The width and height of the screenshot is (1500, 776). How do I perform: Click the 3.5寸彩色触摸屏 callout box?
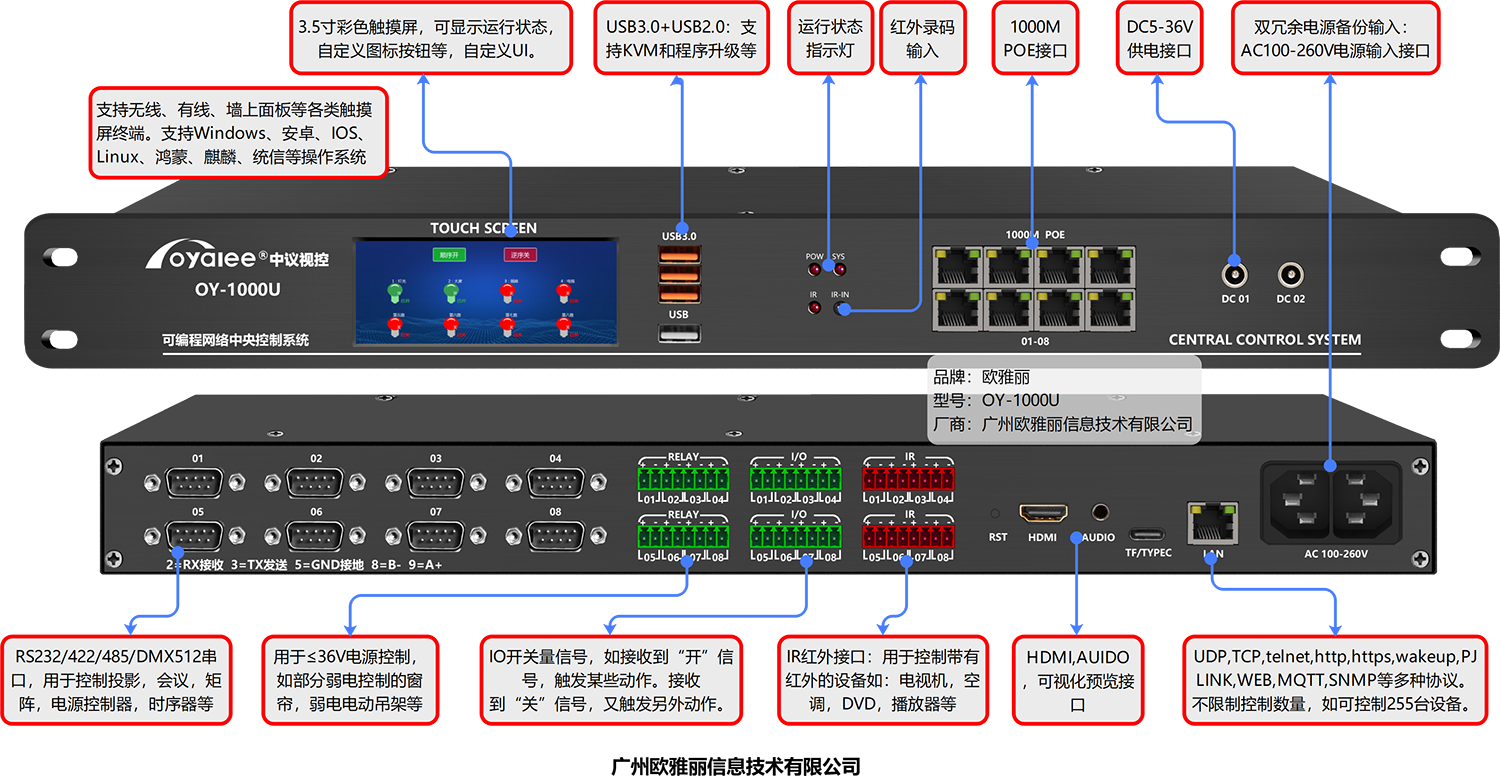431,39
